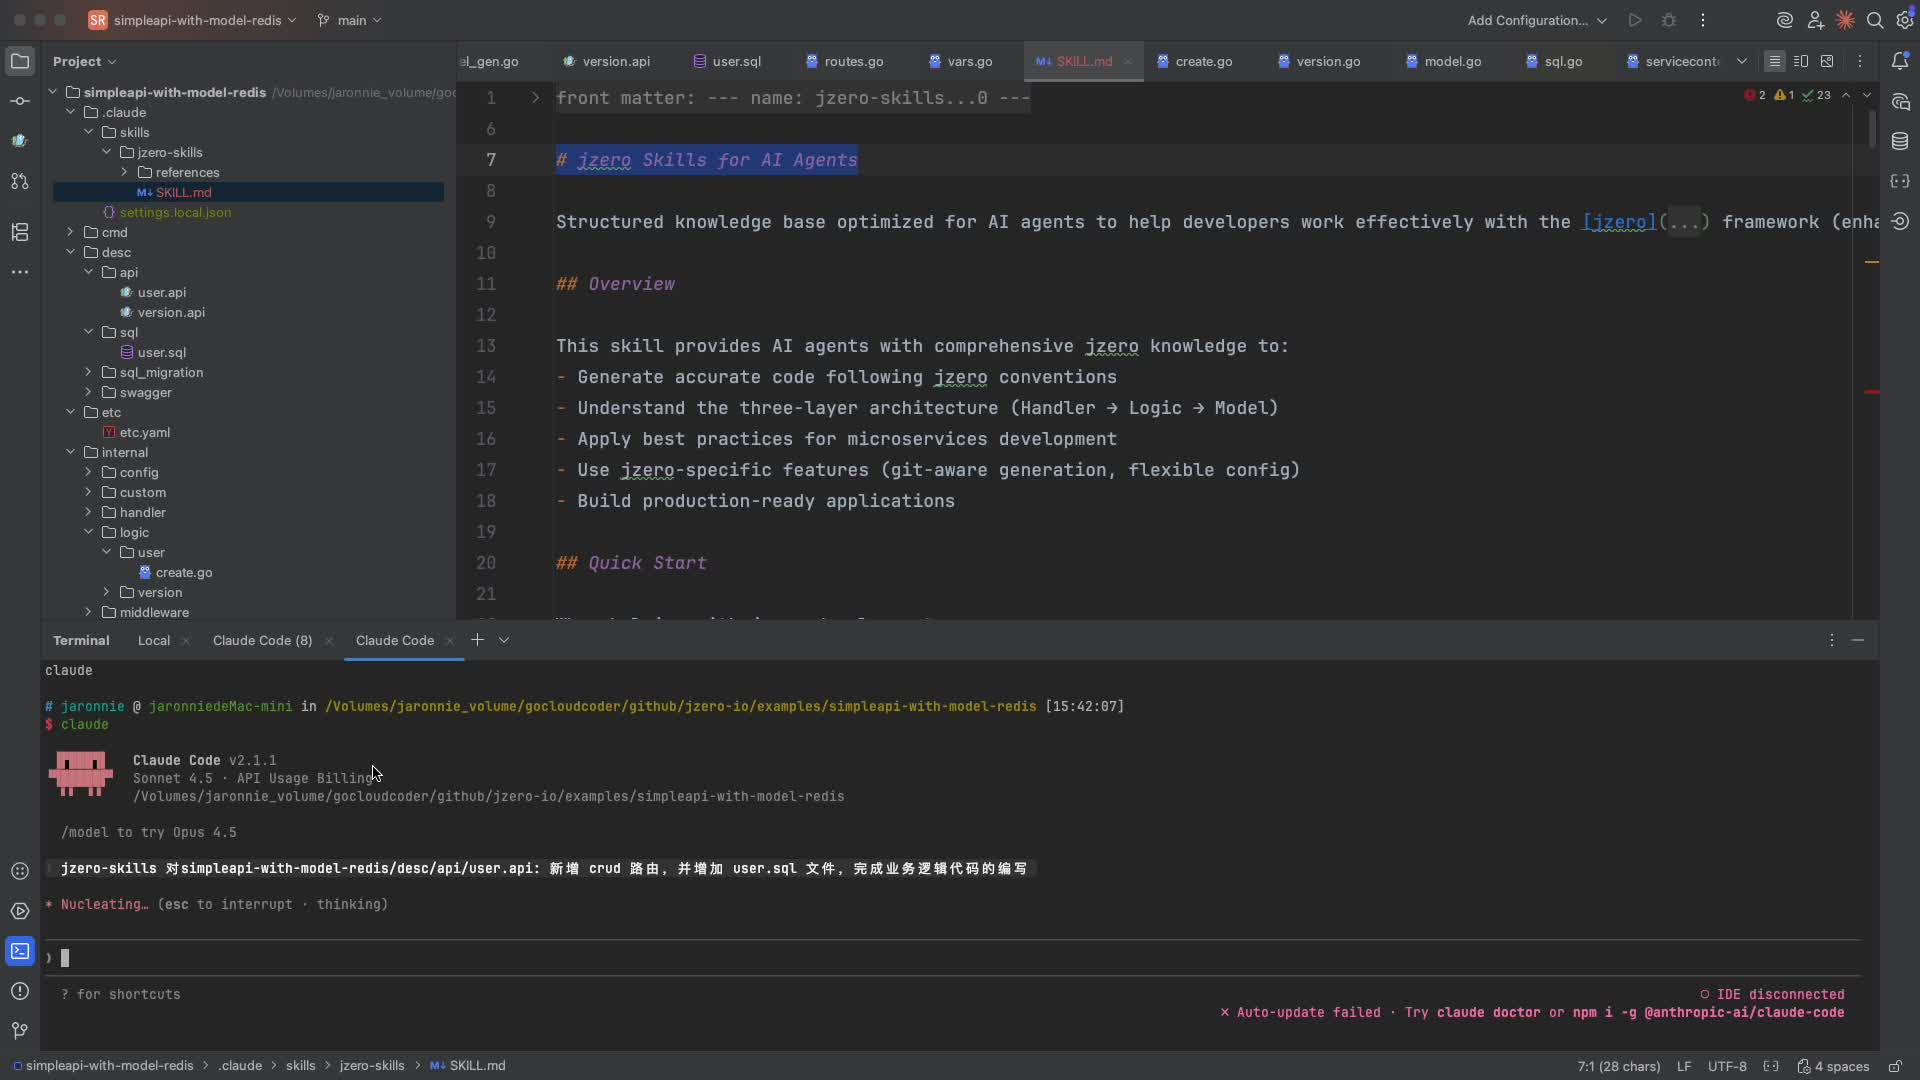Click jzero-skills breadcrumb in status bar

click(x=372, y=1066)
